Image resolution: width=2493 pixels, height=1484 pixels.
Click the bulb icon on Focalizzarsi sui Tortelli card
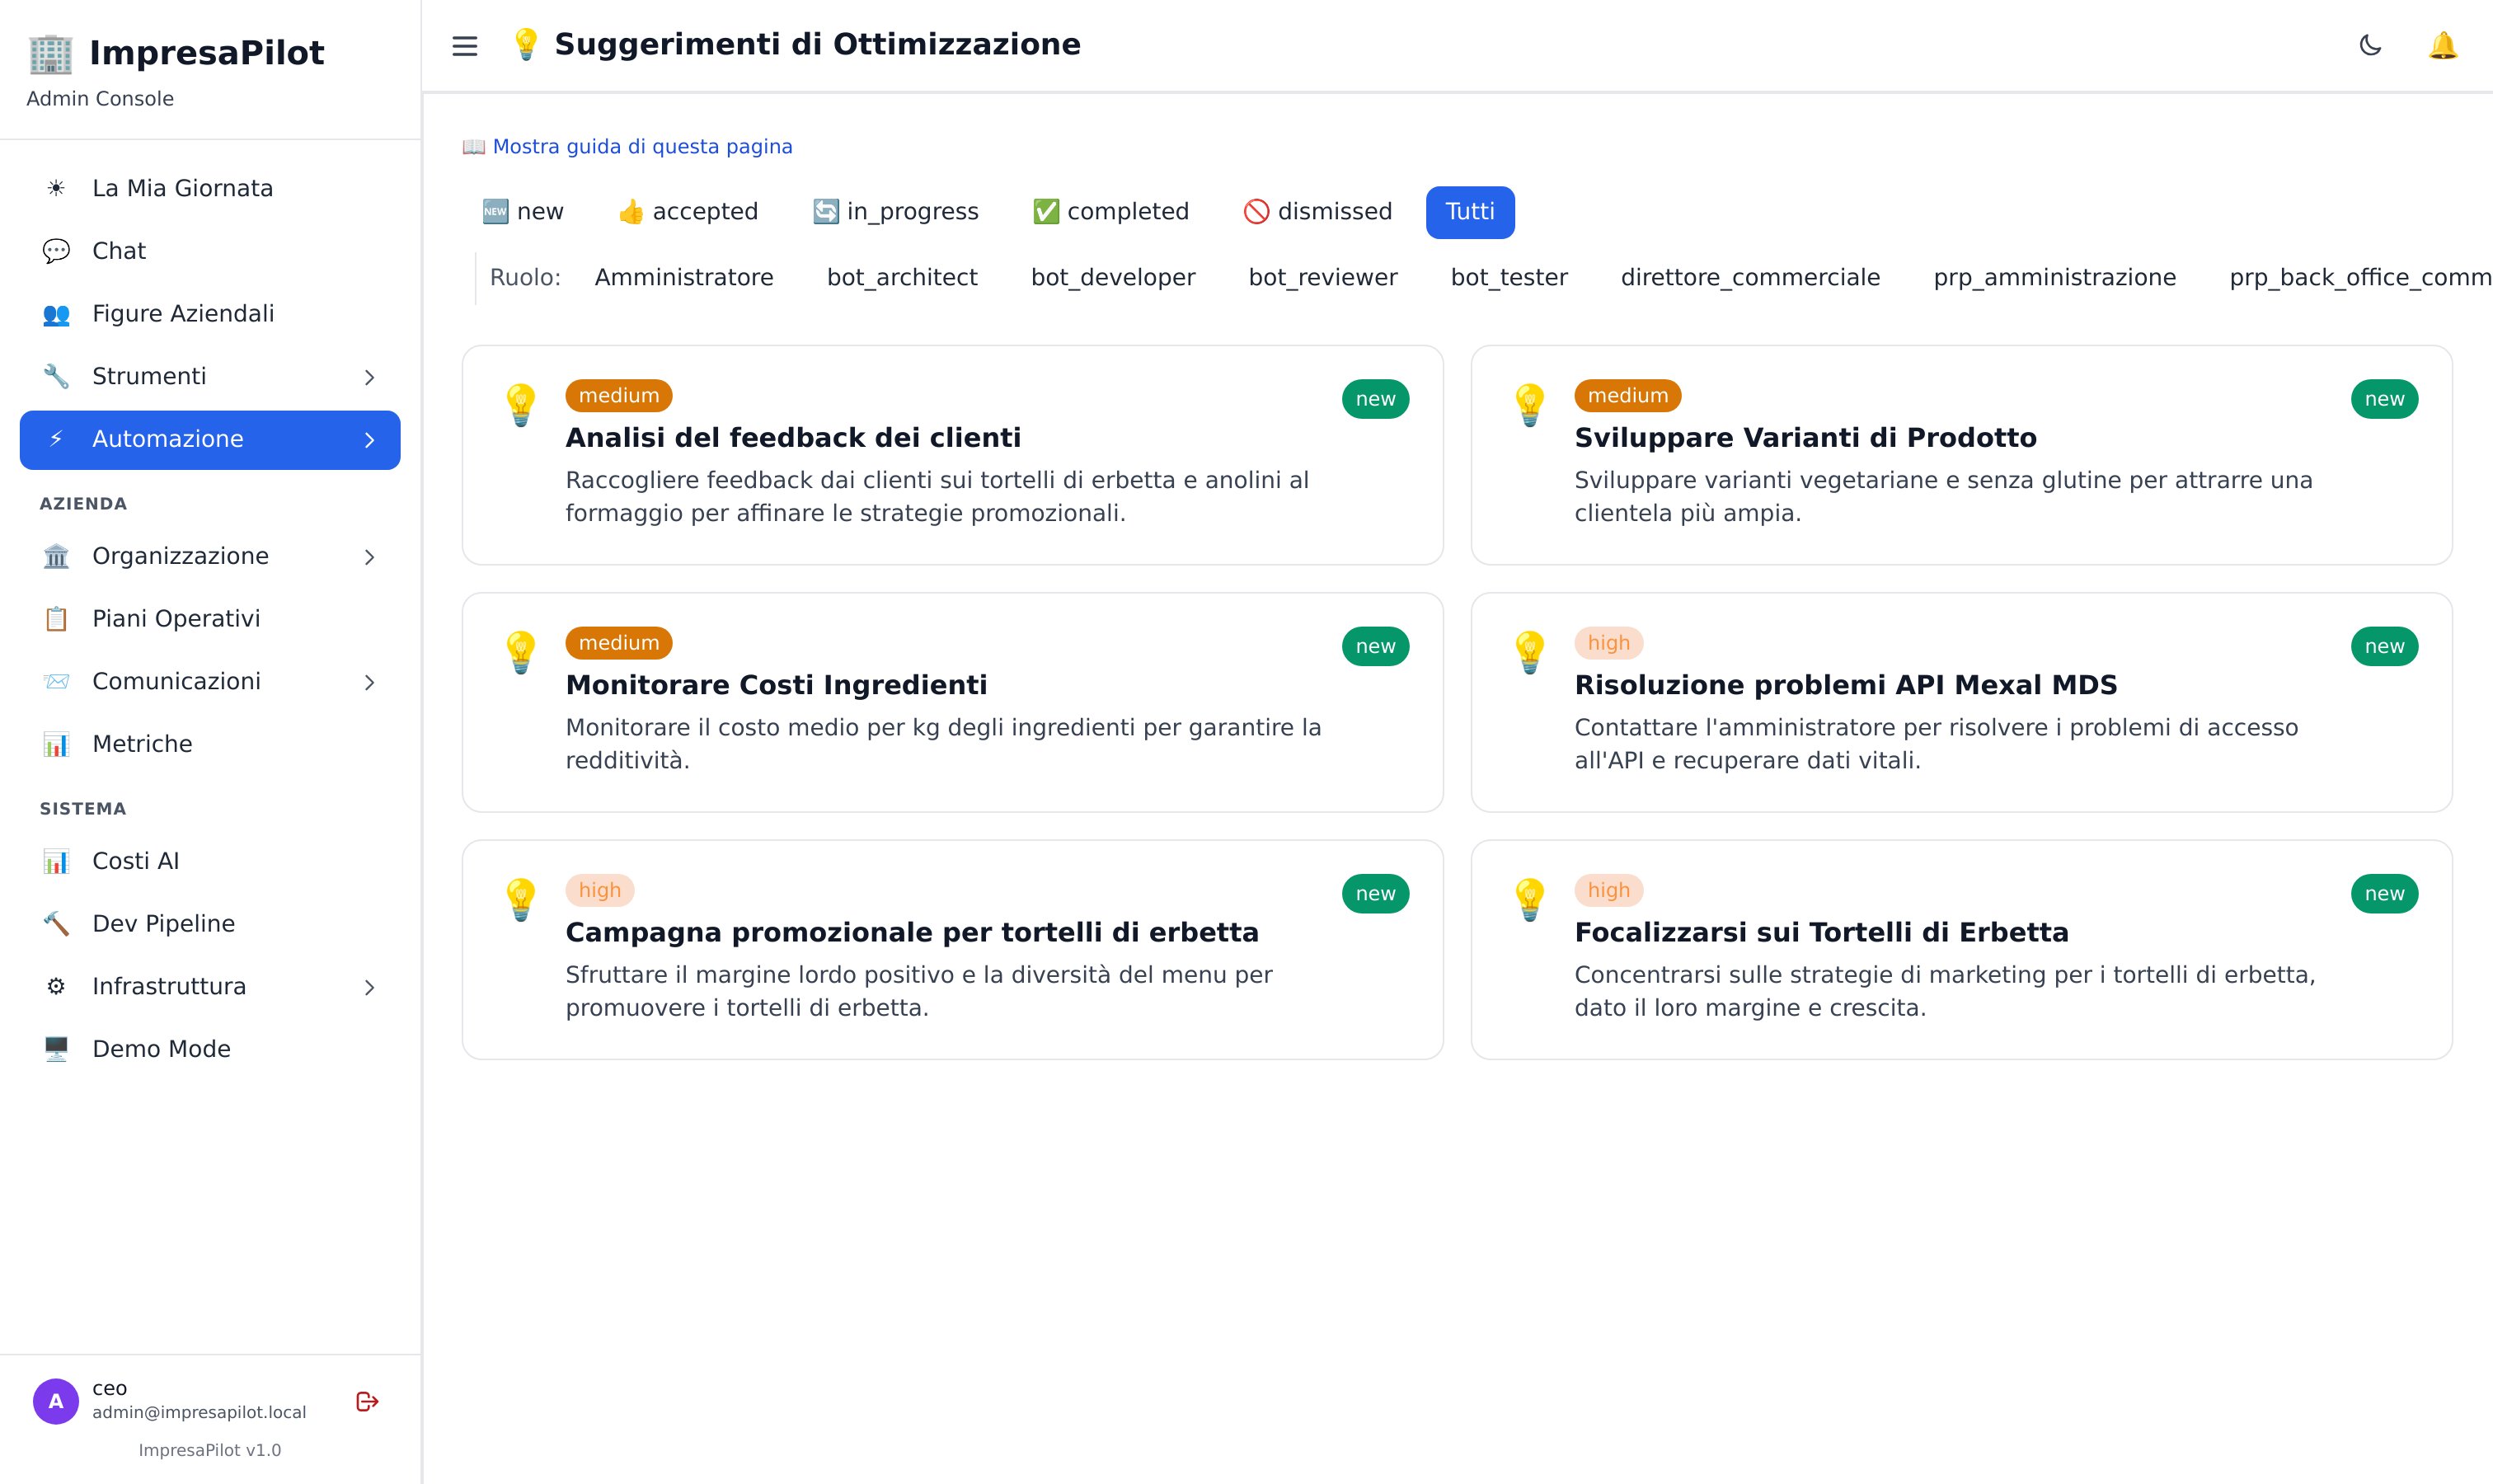click(1530, 899)
